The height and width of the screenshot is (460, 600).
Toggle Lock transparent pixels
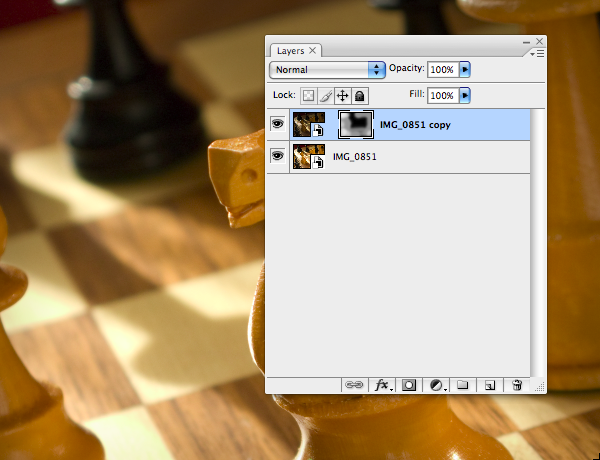coord(309,96)
